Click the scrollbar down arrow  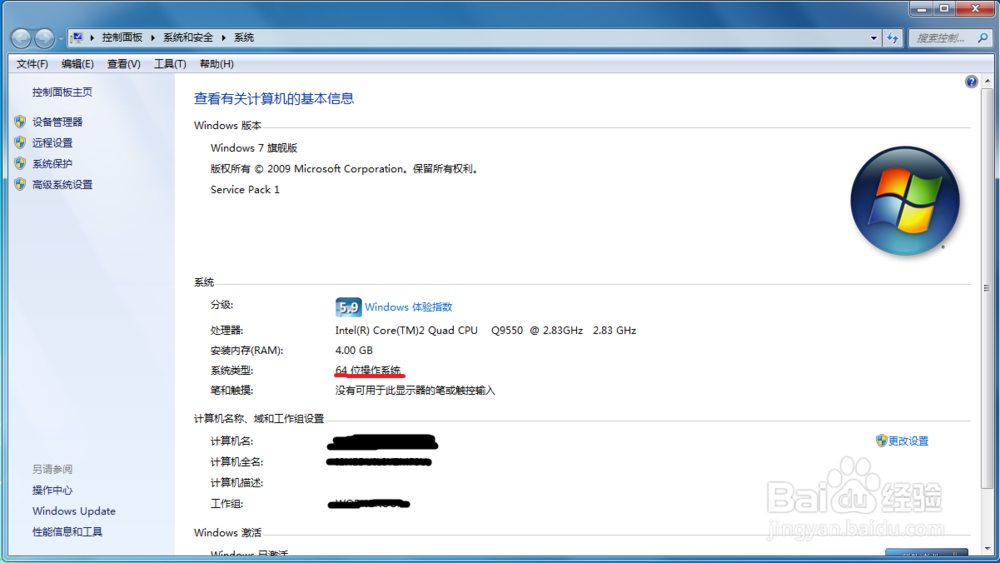(987, 548)
